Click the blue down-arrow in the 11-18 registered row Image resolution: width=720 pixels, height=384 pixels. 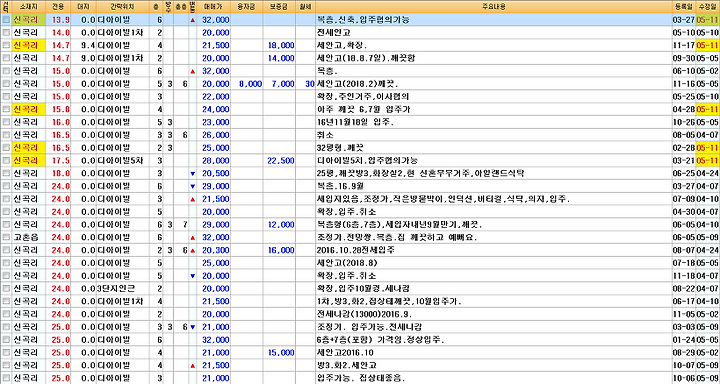coord(192,276)
